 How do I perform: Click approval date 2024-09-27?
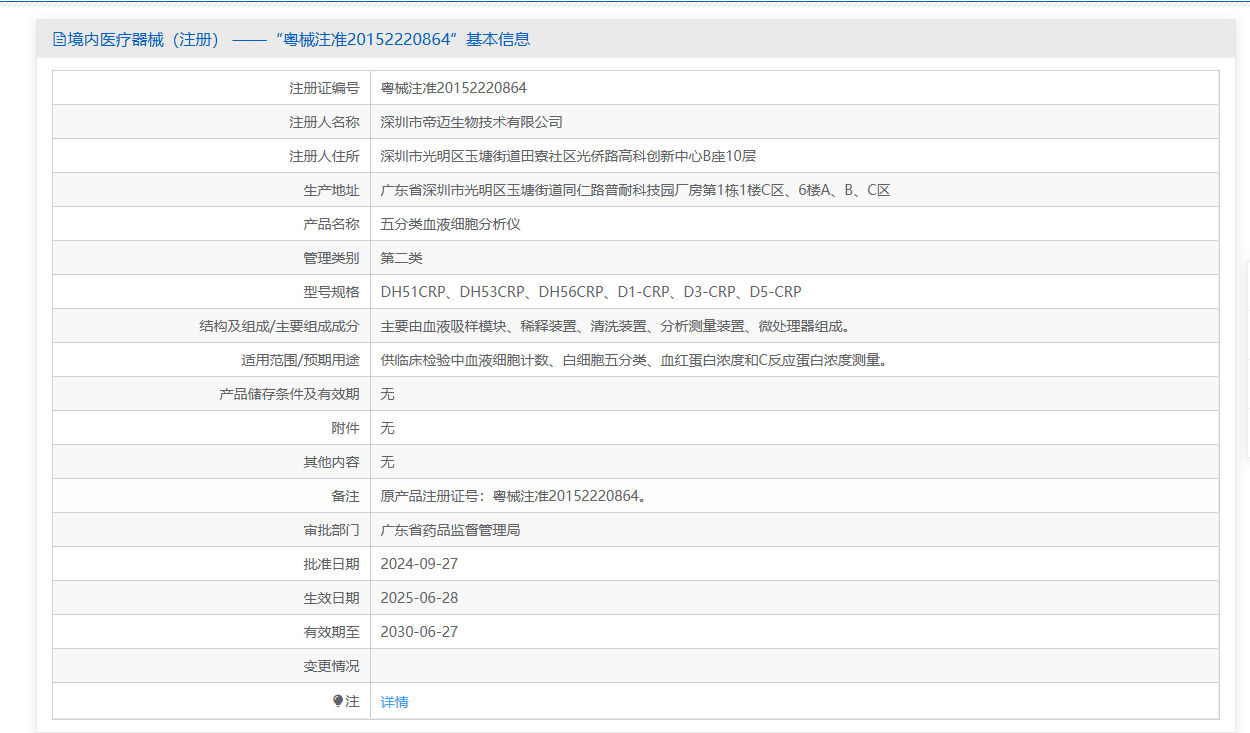click(419, 564)
